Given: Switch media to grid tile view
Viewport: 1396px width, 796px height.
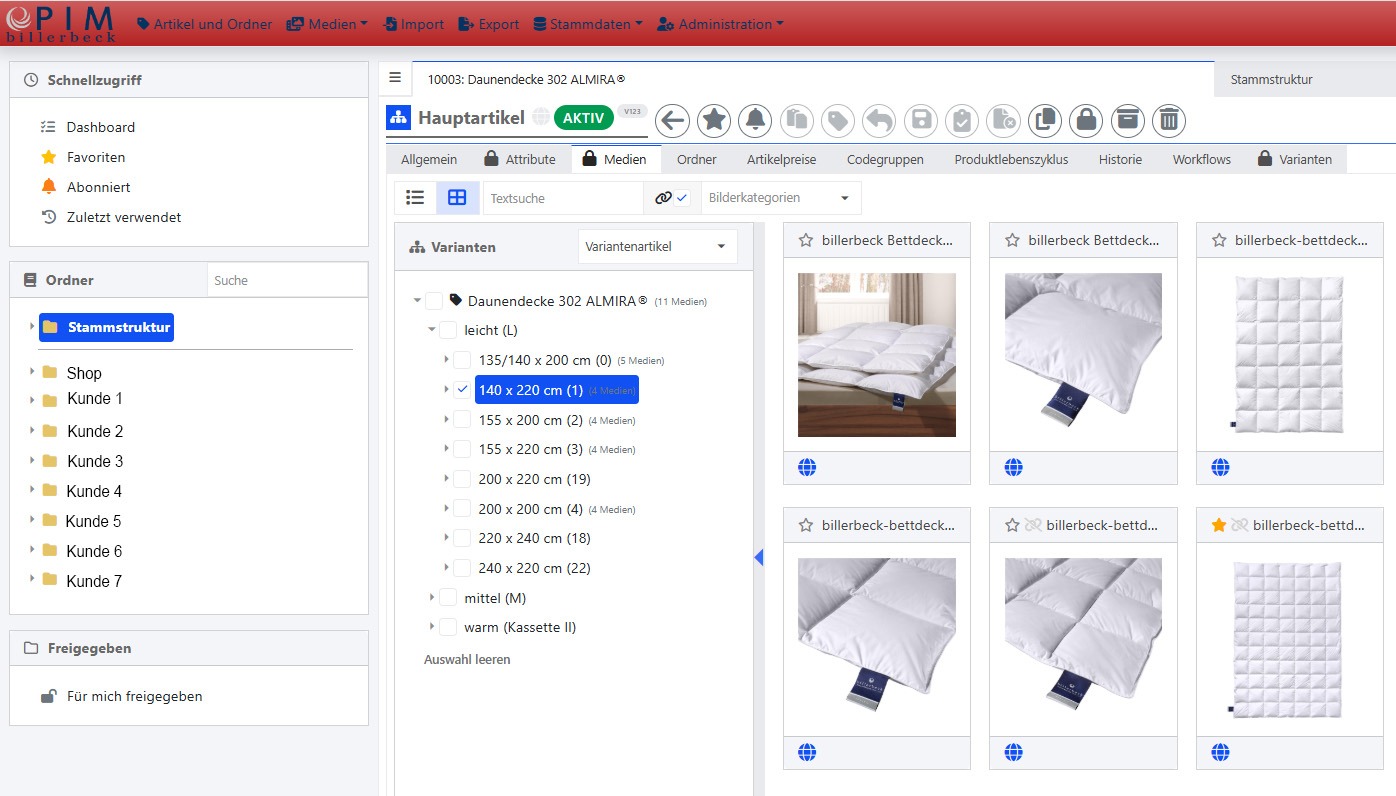Looking at the screenshot, I should [x=457, y=198].
